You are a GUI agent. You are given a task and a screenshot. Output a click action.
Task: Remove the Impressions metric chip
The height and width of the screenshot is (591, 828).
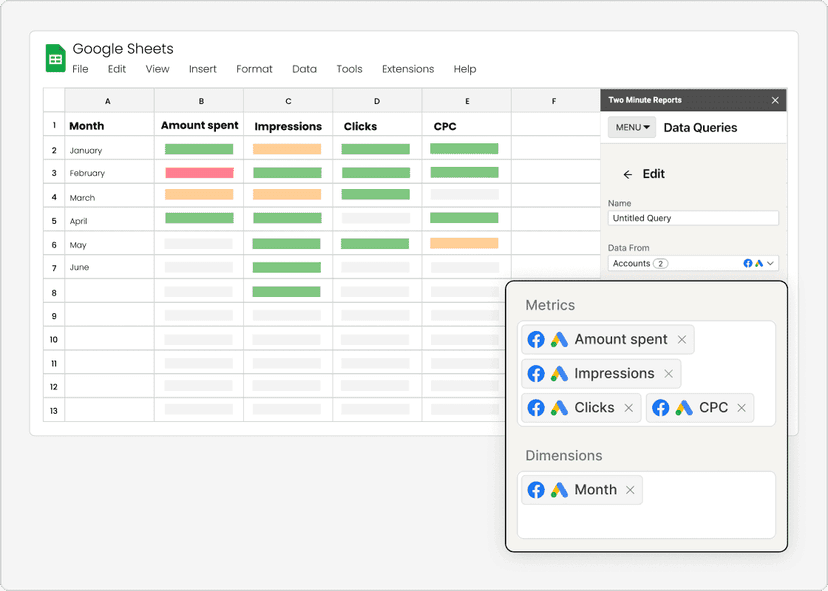click(x=668, y=373)
